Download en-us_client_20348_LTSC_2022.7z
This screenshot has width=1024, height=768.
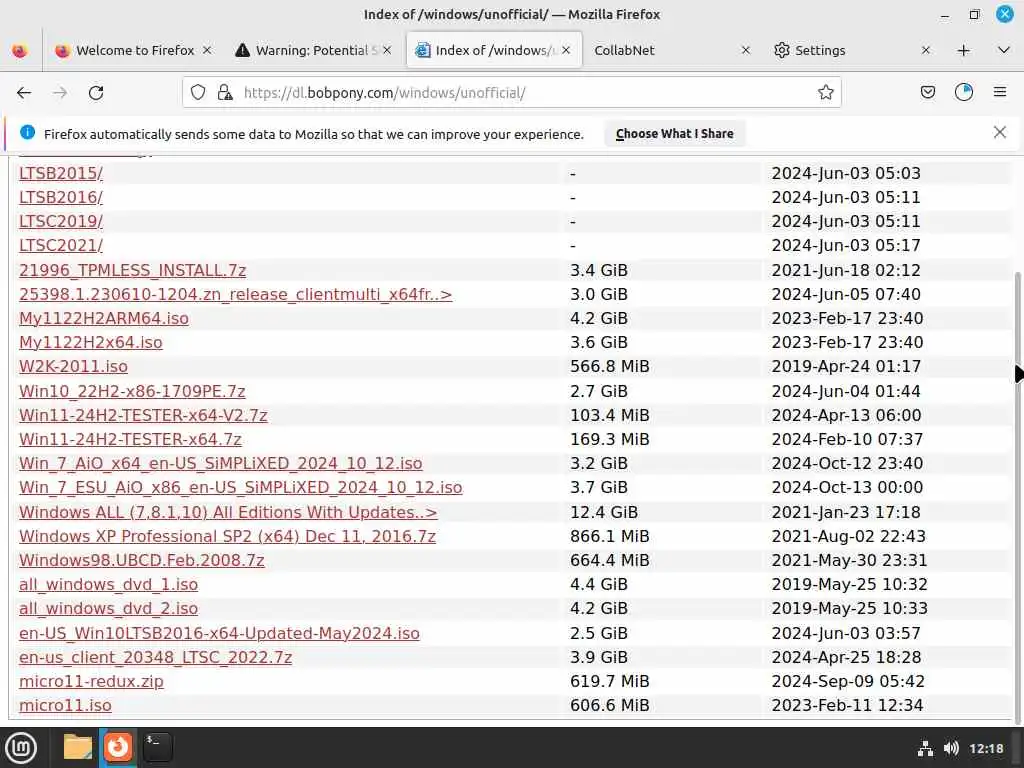(155, 658)
